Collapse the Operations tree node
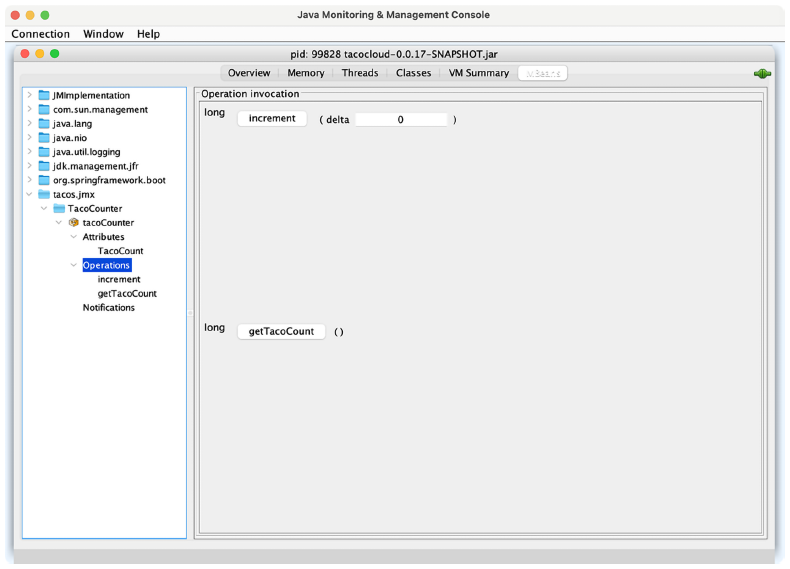The image size is (790, 569). pyautogui.click(x=73, y=266)
